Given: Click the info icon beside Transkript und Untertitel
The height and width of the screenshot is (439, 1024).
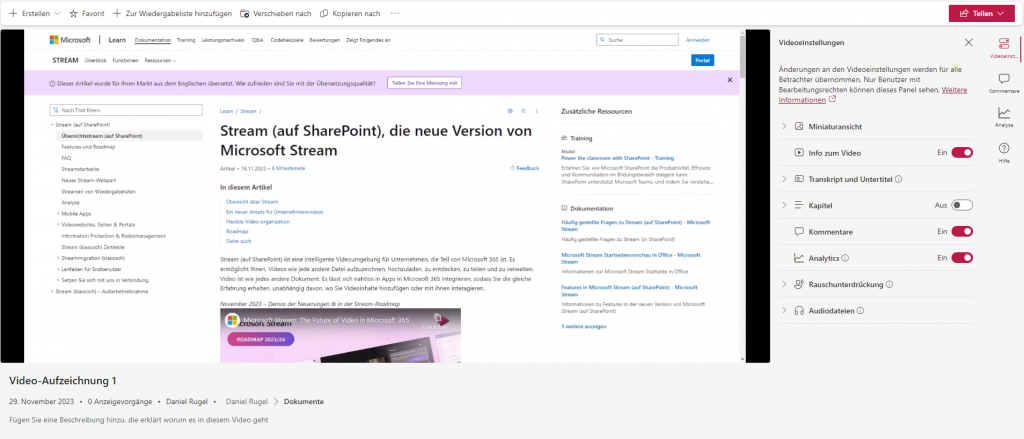Looking at the screenshot, I should coord(899,179).
